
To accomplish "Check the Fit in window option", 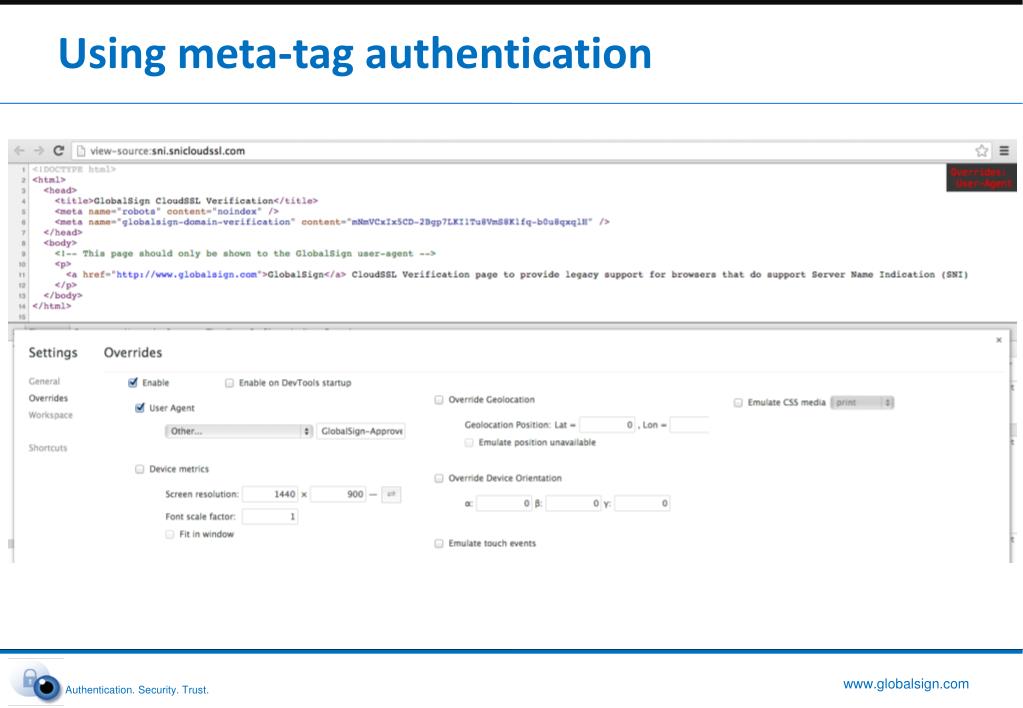I will (x=170, y=534).
